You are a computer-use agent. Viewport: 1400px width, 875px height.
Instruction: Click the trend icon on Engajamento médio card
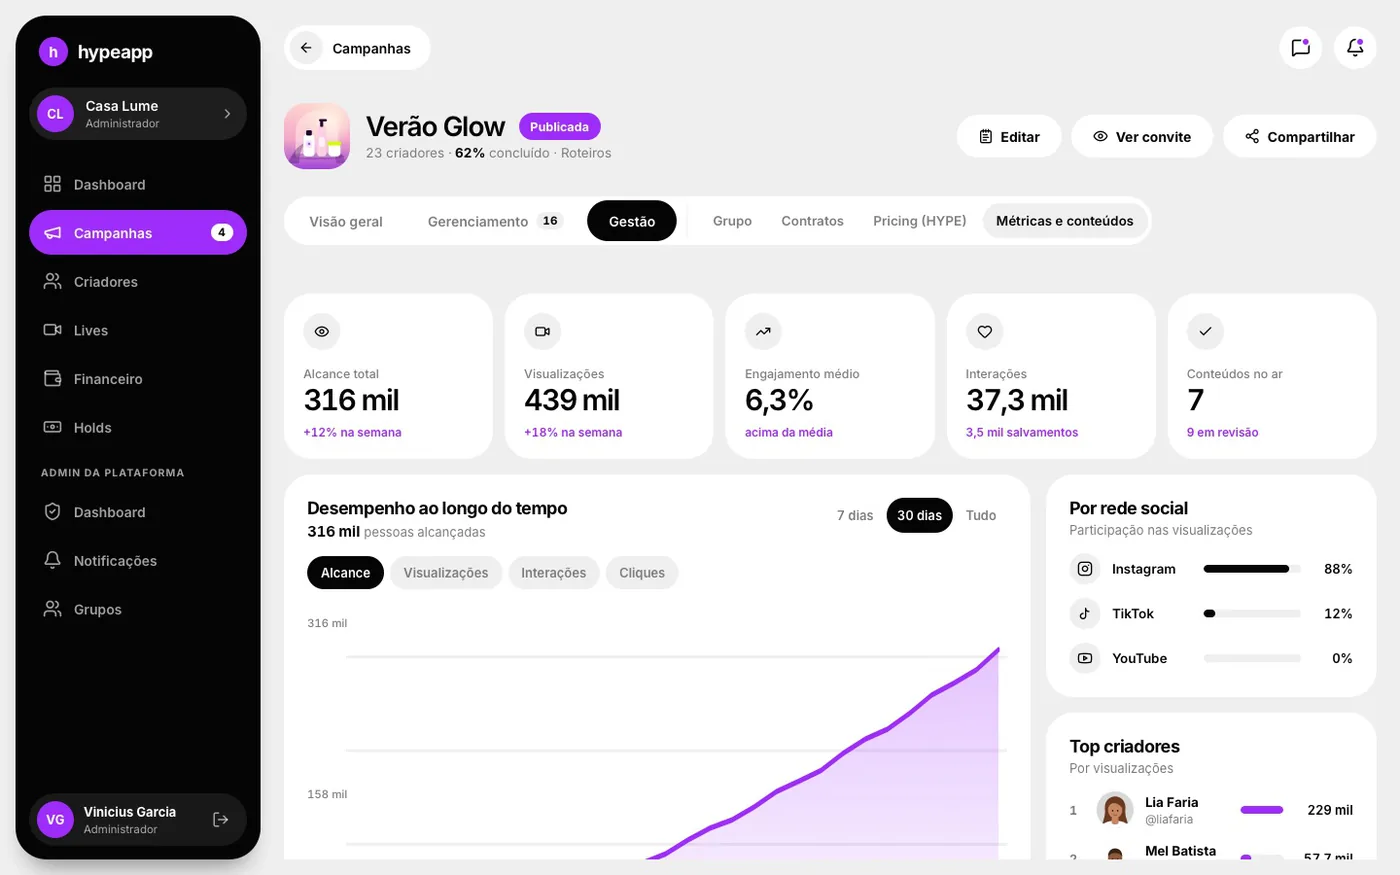pos(763,331)
